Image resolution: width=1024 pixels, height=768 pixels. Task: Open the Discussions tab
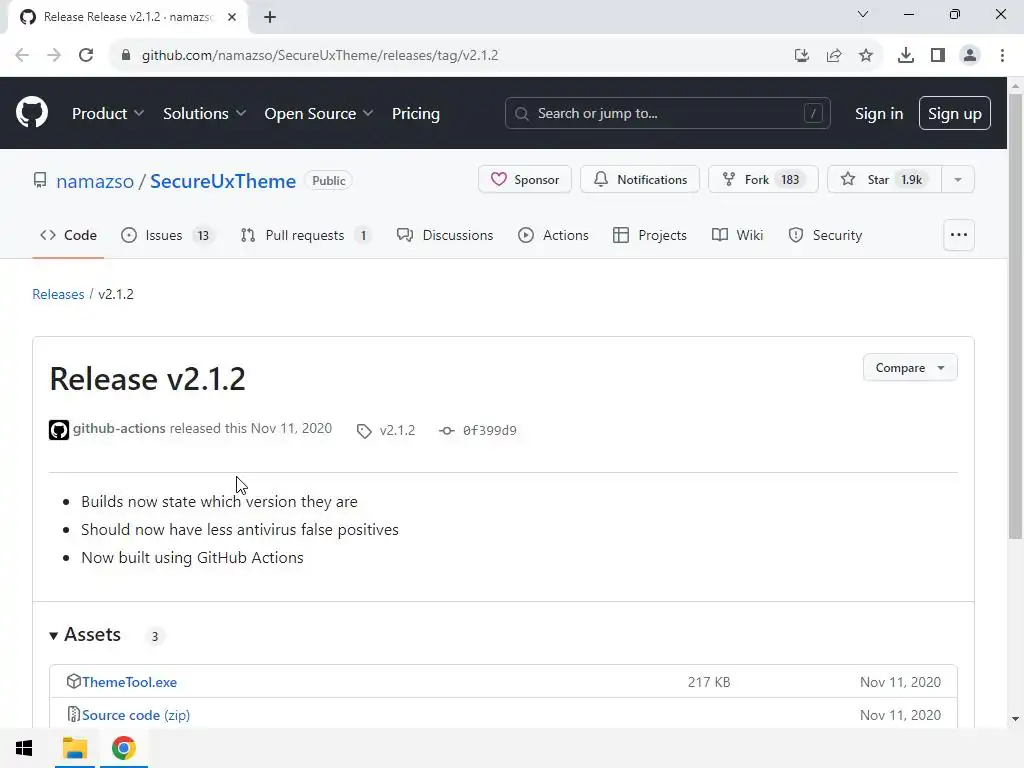(445, 235)
